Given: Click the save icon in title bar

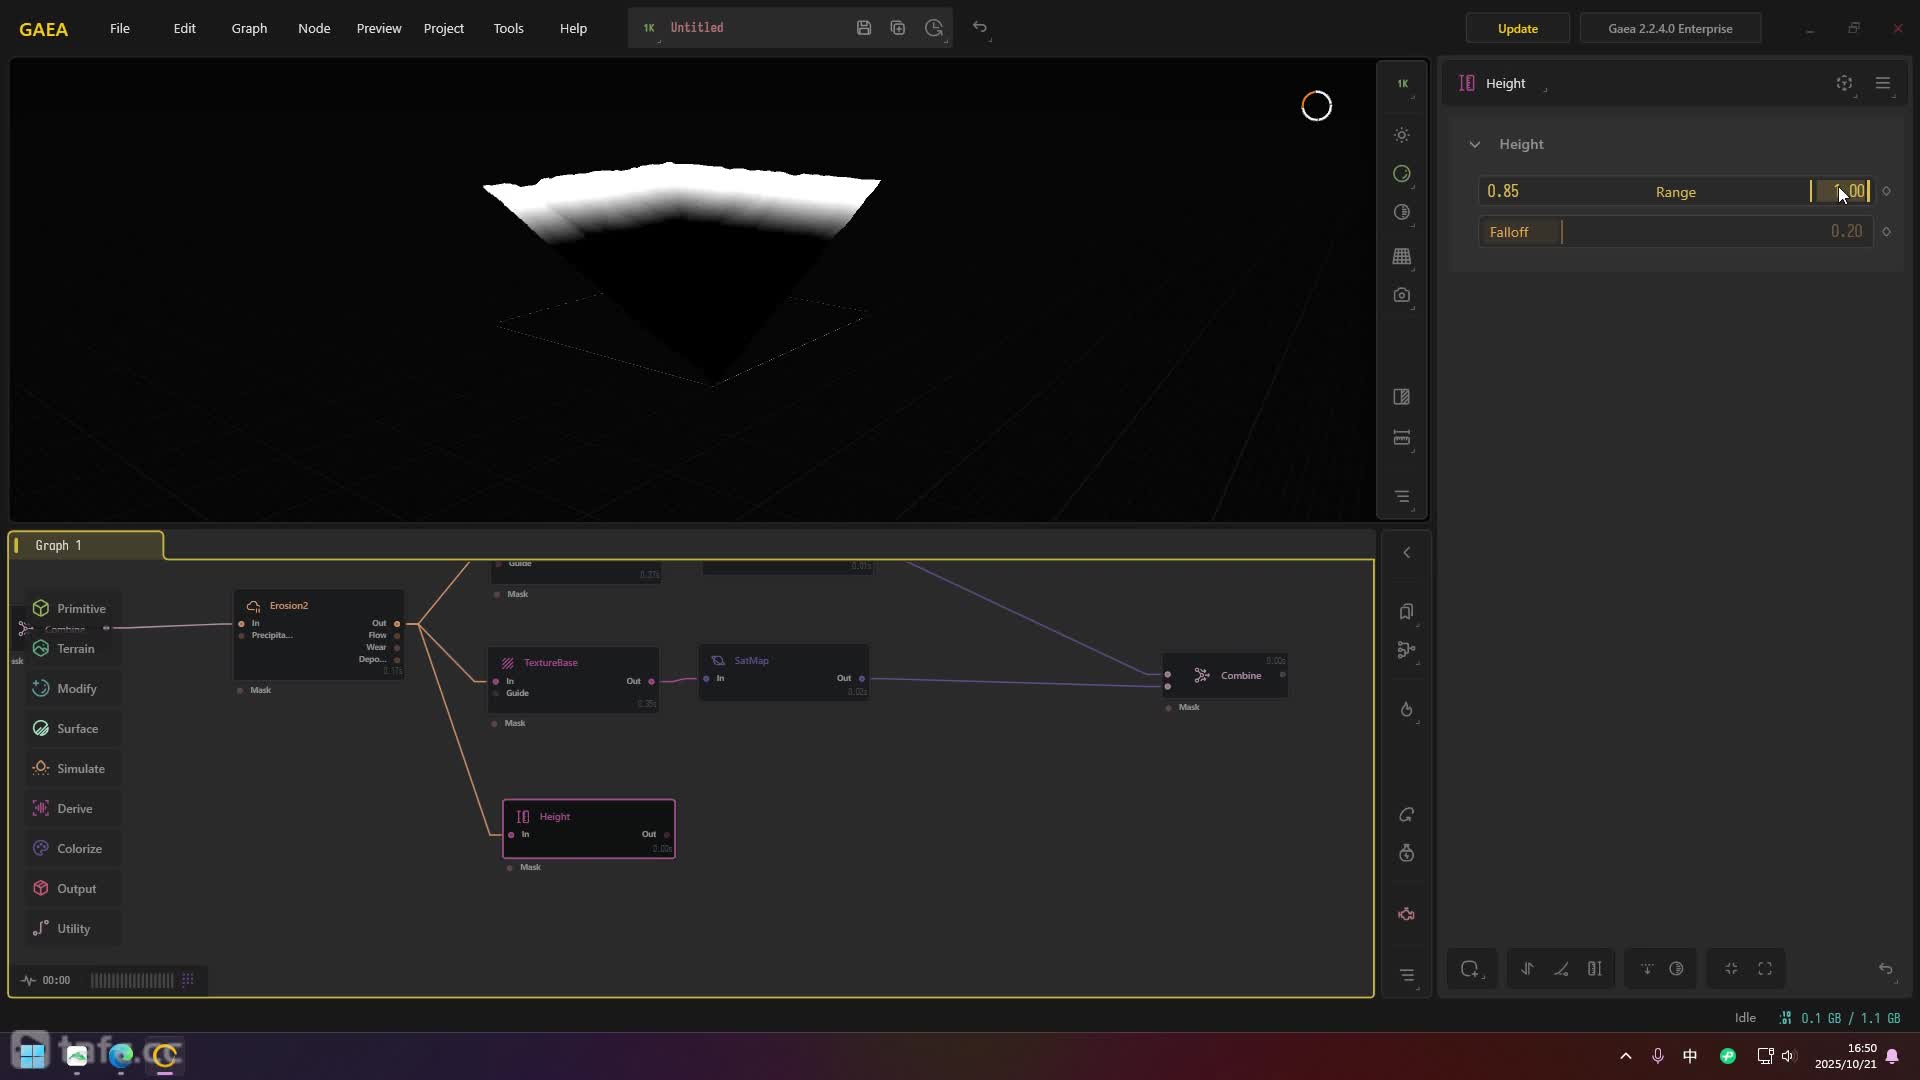Looking at the screenshot, I should coord(864,28).
